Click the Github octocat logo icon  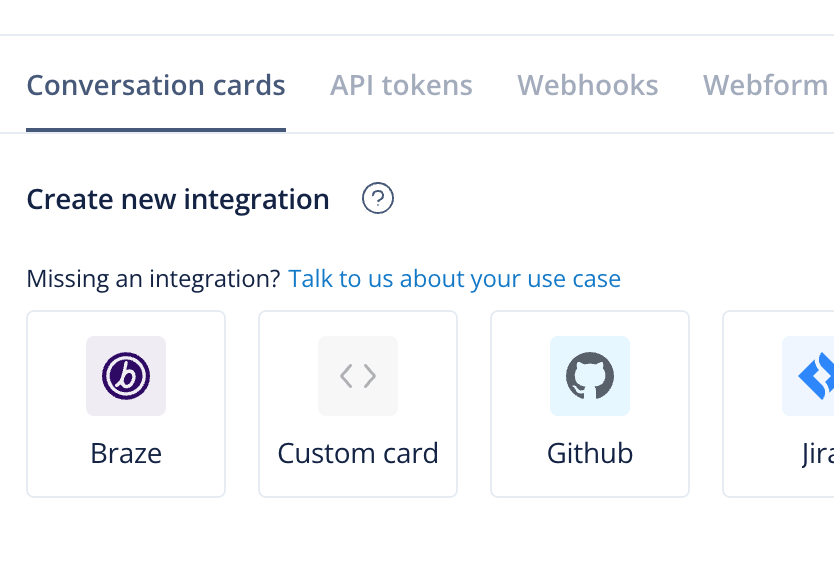coord(590,376)
